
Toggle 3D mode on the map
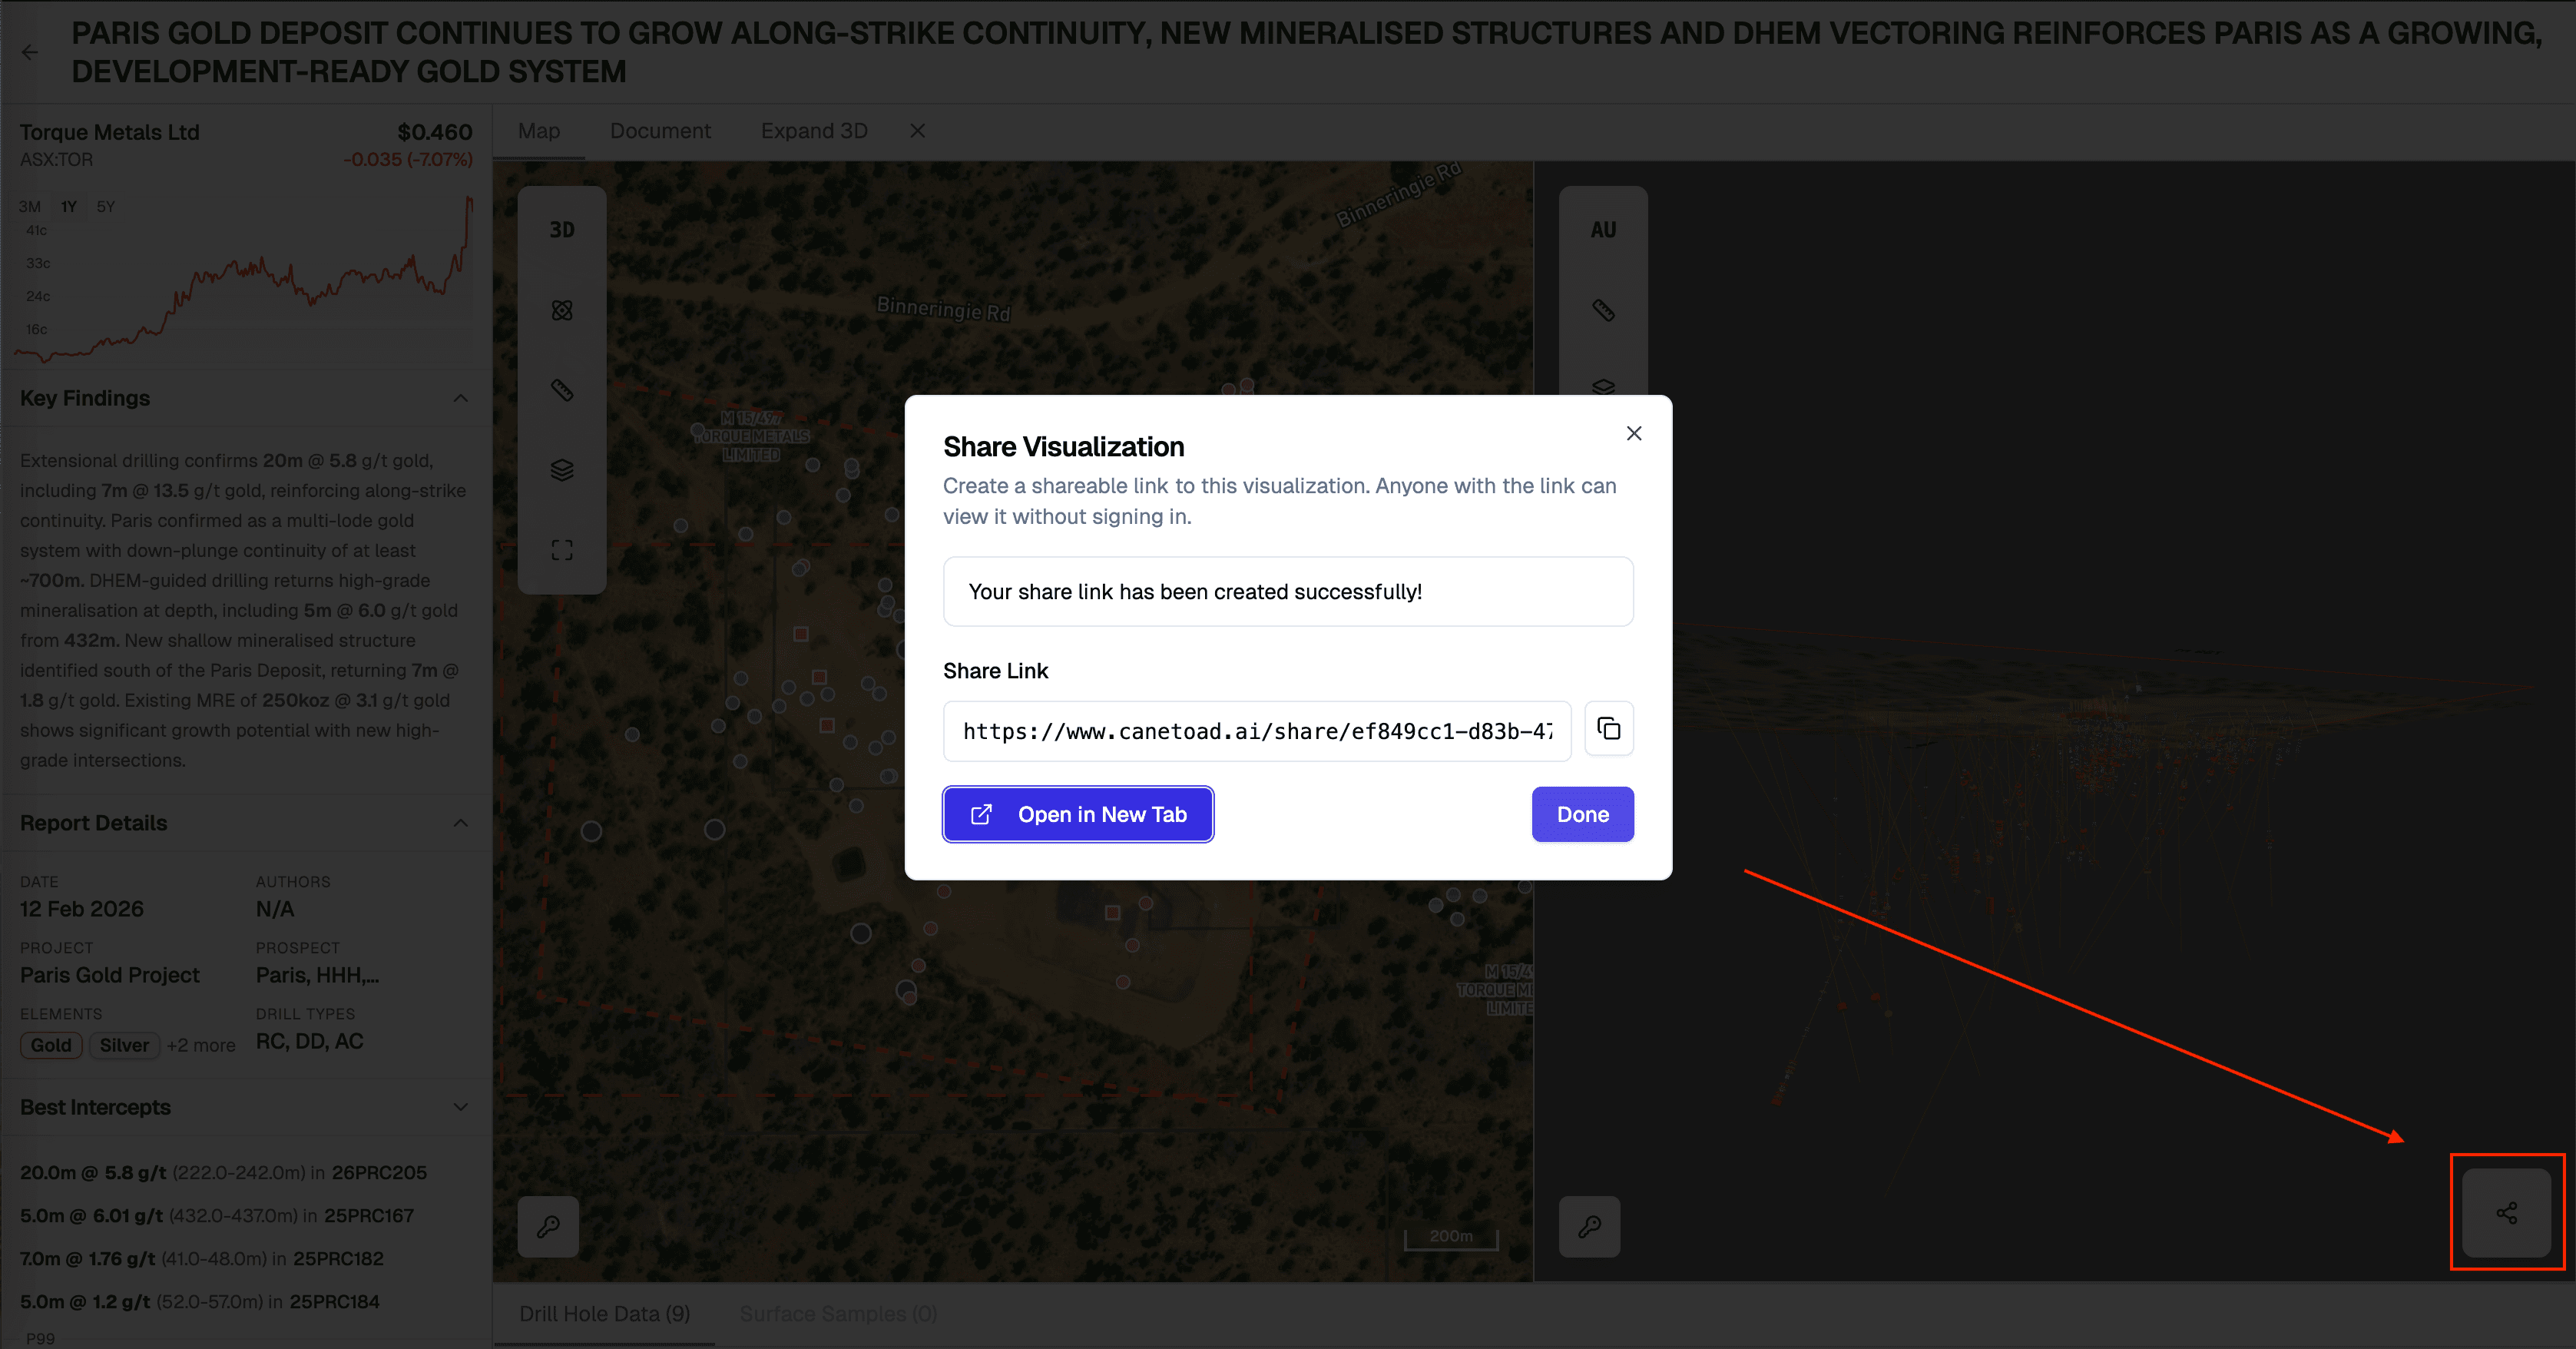[x=561, y=228]
